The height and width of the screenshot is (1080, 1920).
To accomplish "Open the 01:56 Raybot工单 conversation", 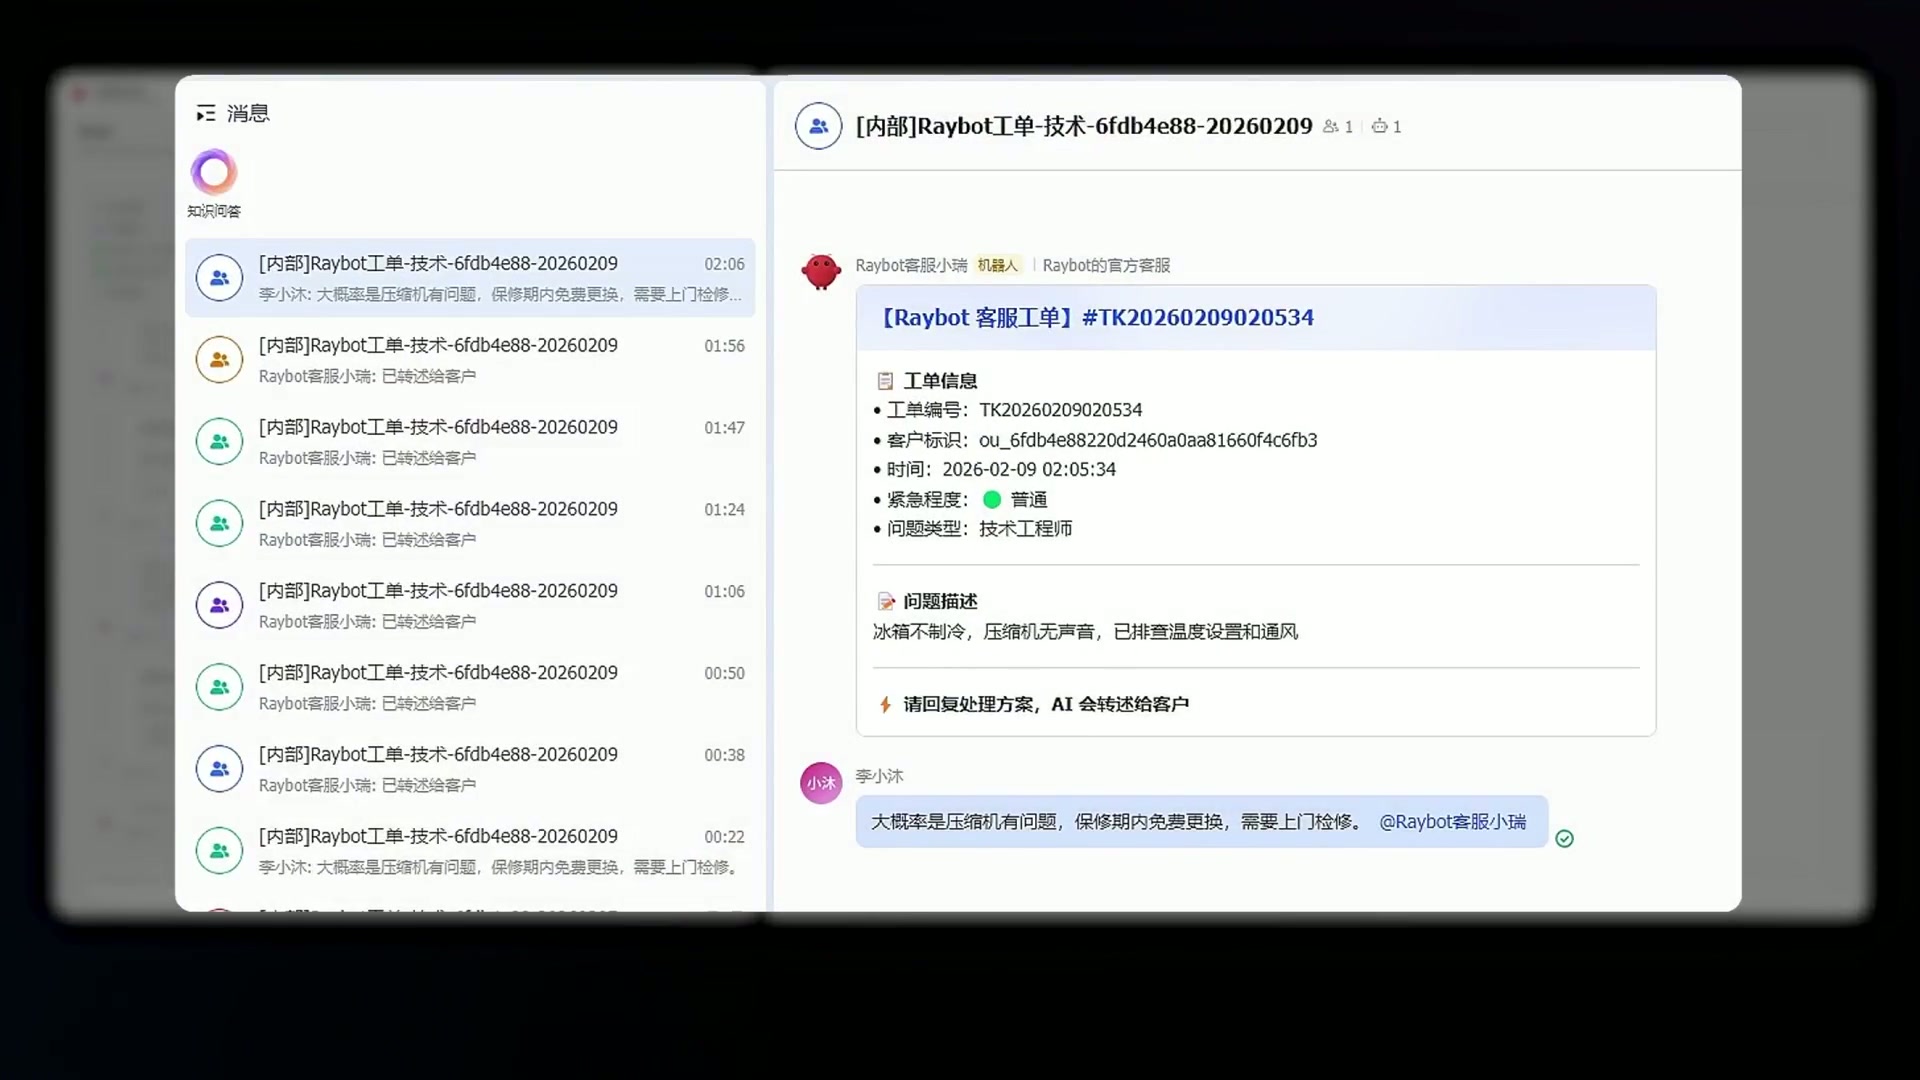I will [470, 360].
